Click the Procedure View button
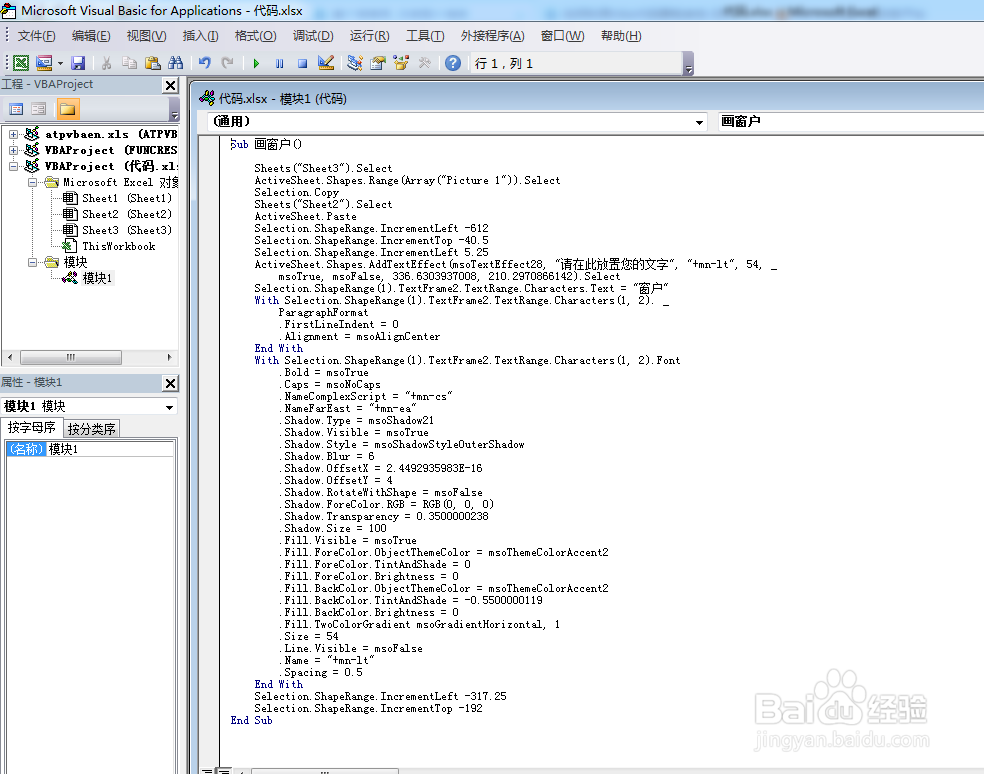The width and height of the screenshot is (984, 774). point(208,770)
